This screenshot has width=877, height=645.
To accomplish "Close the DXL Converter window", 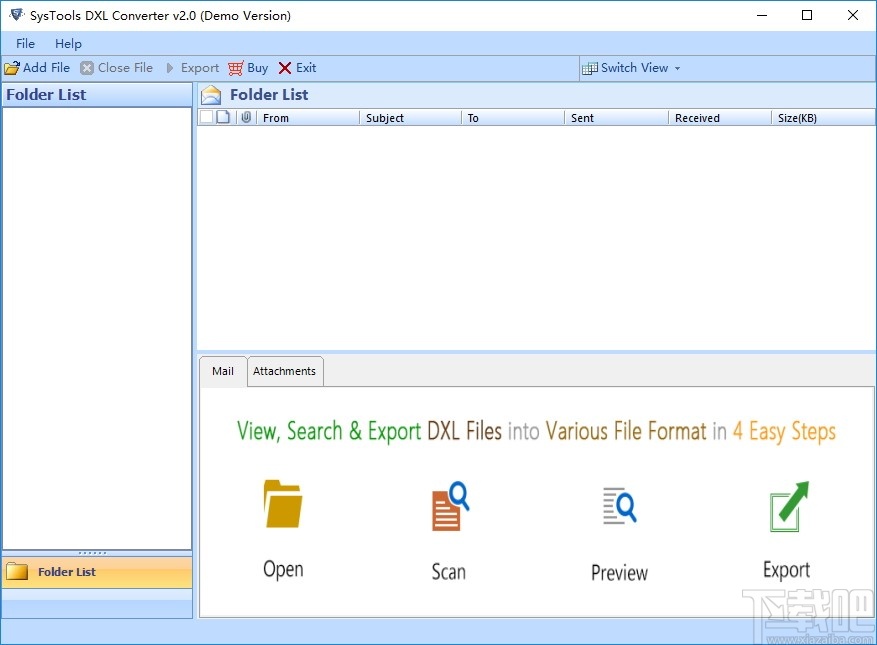I will [x=852, y=15].
